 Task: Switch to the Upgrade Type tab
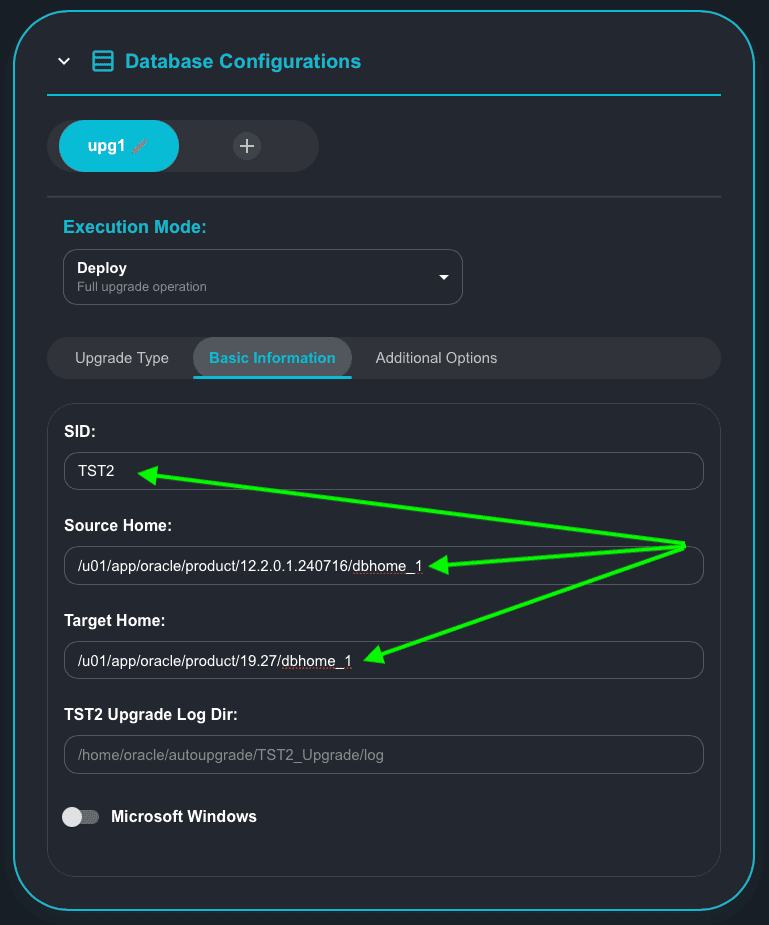pos(122,358)
